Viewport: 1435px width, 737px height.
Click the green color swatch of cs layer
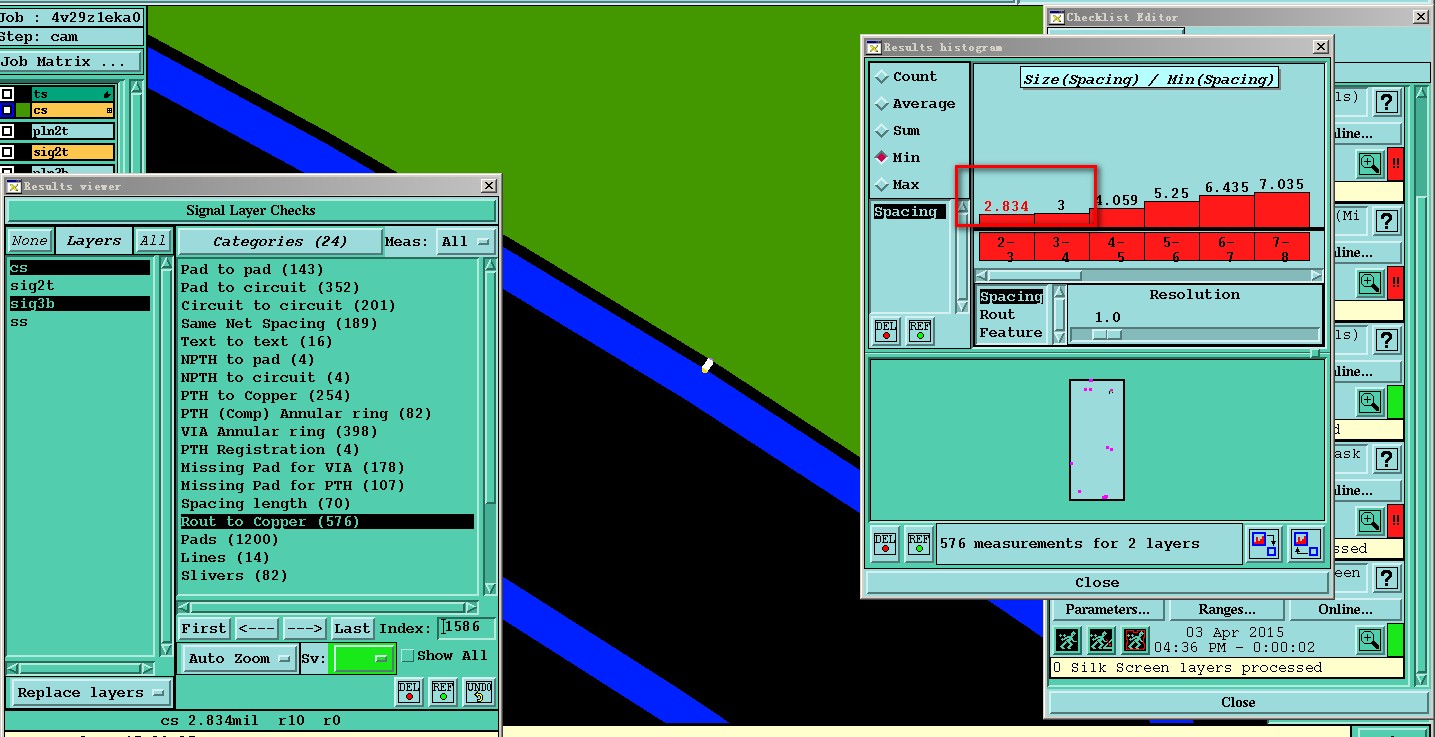(x=23, y=110)
